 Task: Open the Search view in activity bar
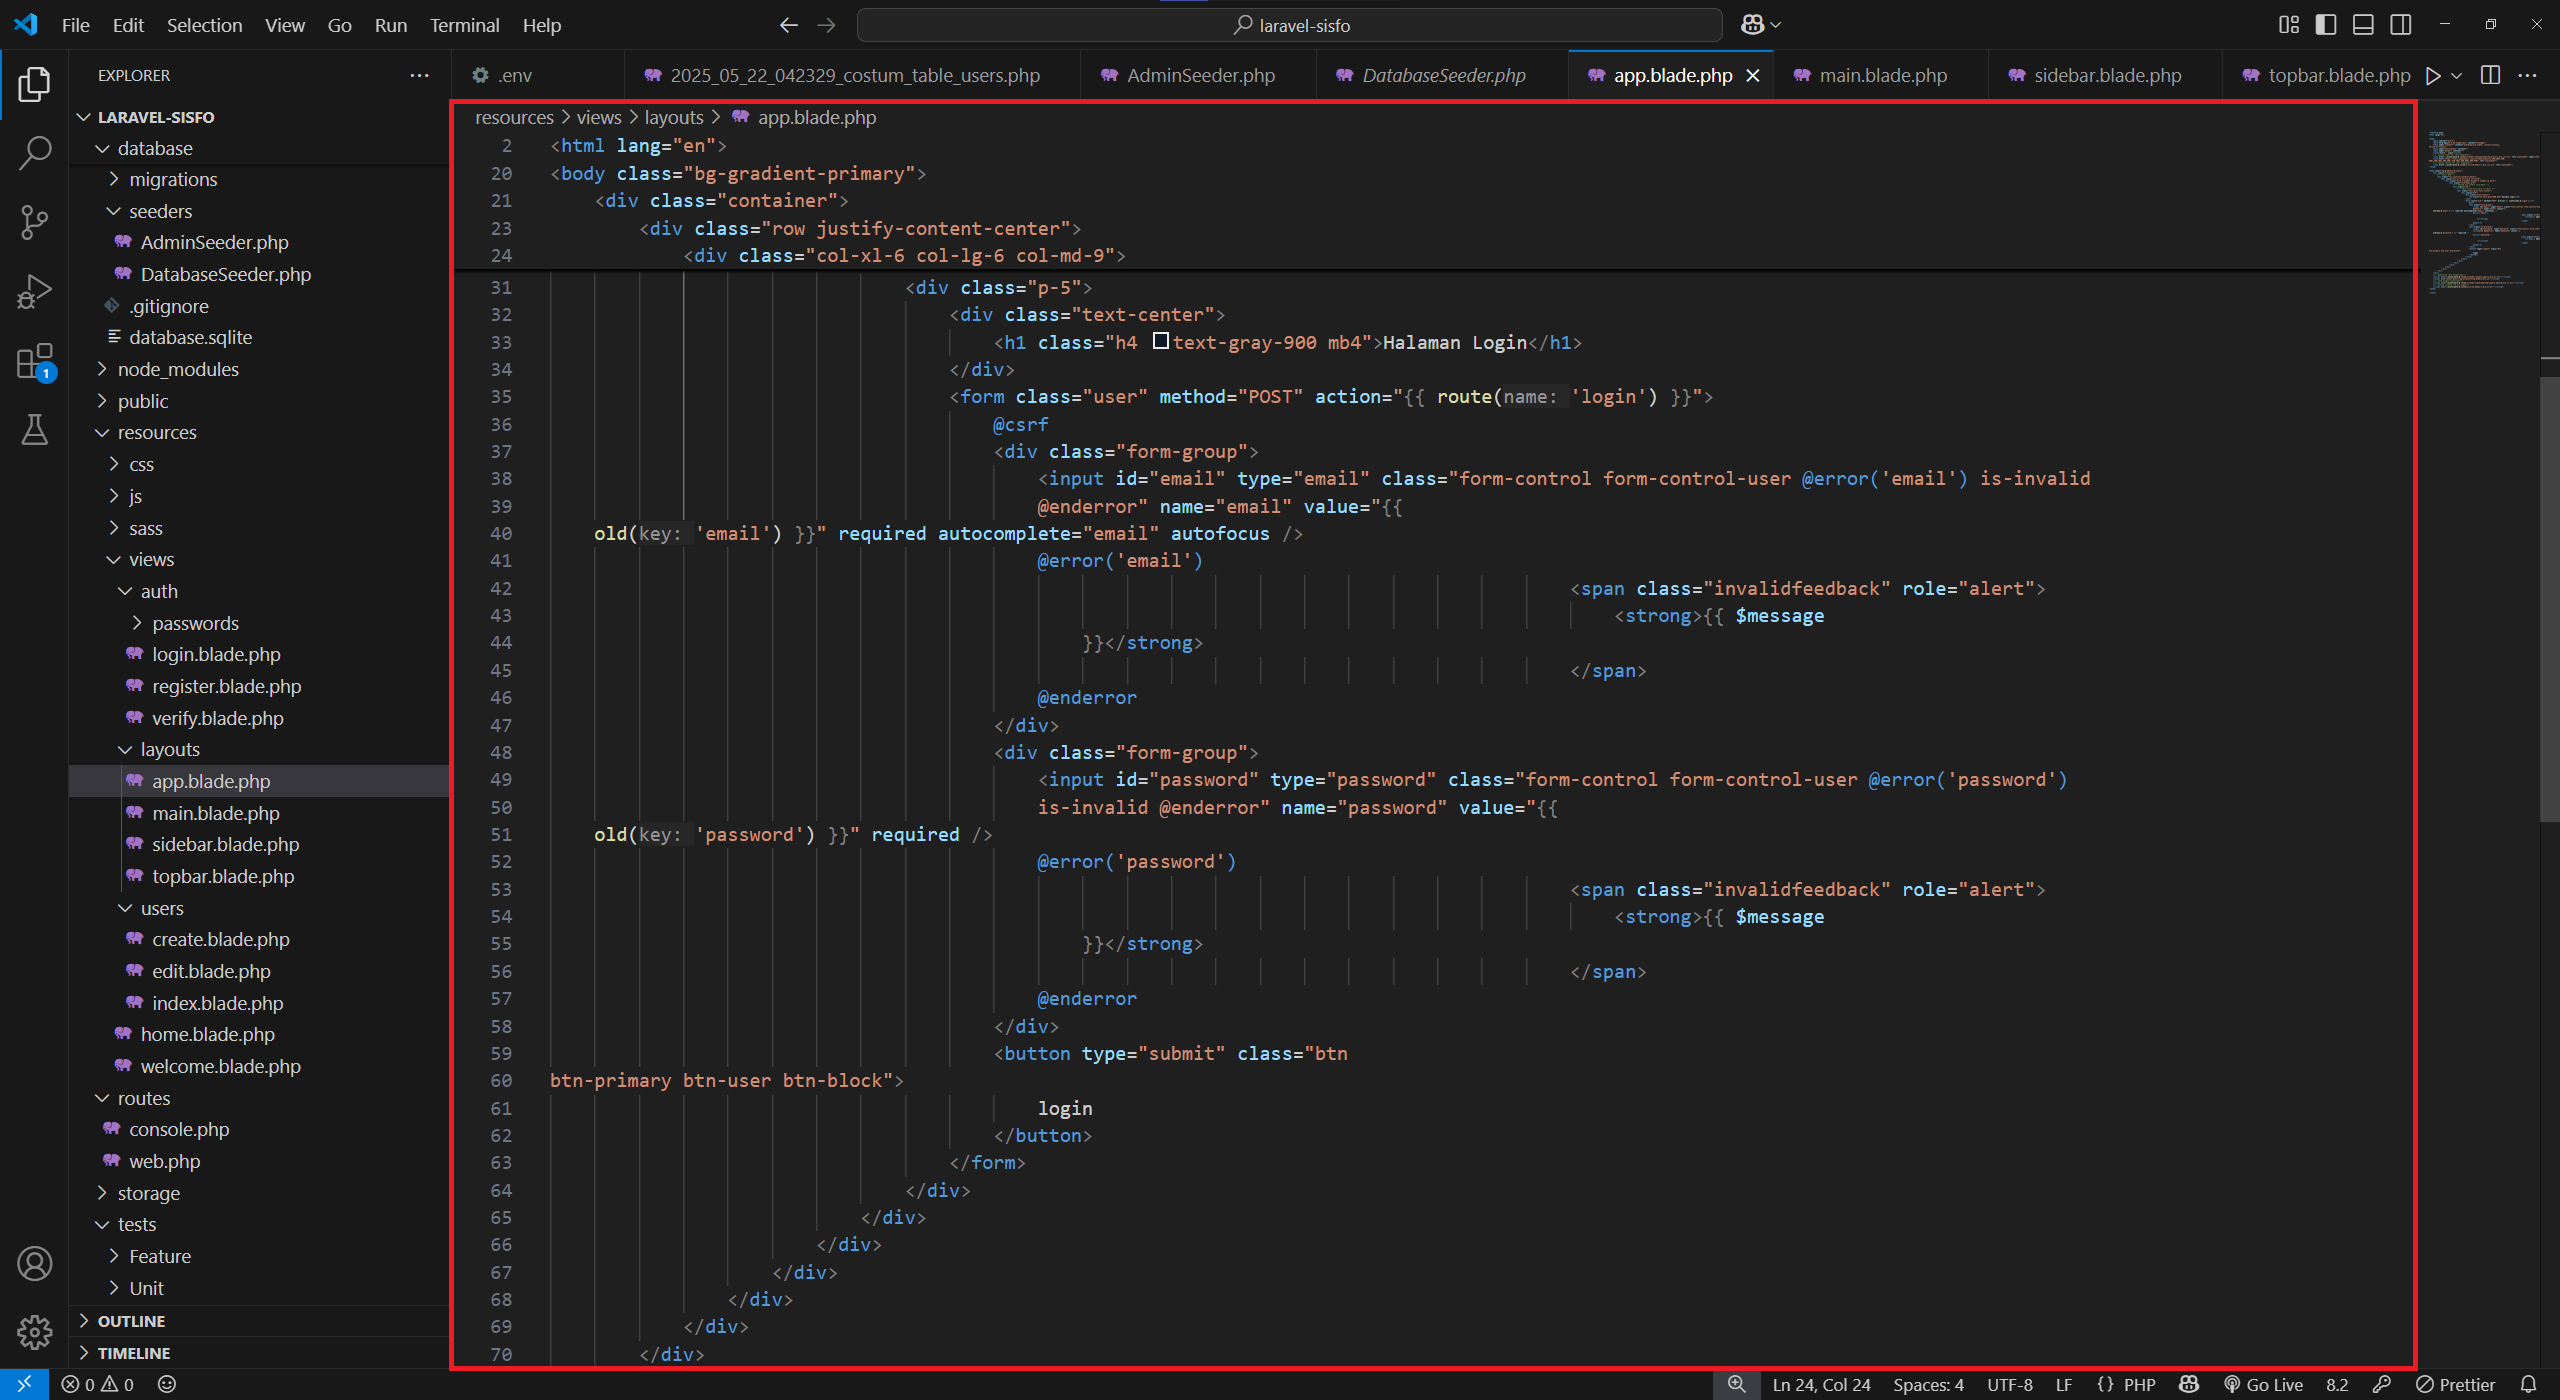coord(35,153)
